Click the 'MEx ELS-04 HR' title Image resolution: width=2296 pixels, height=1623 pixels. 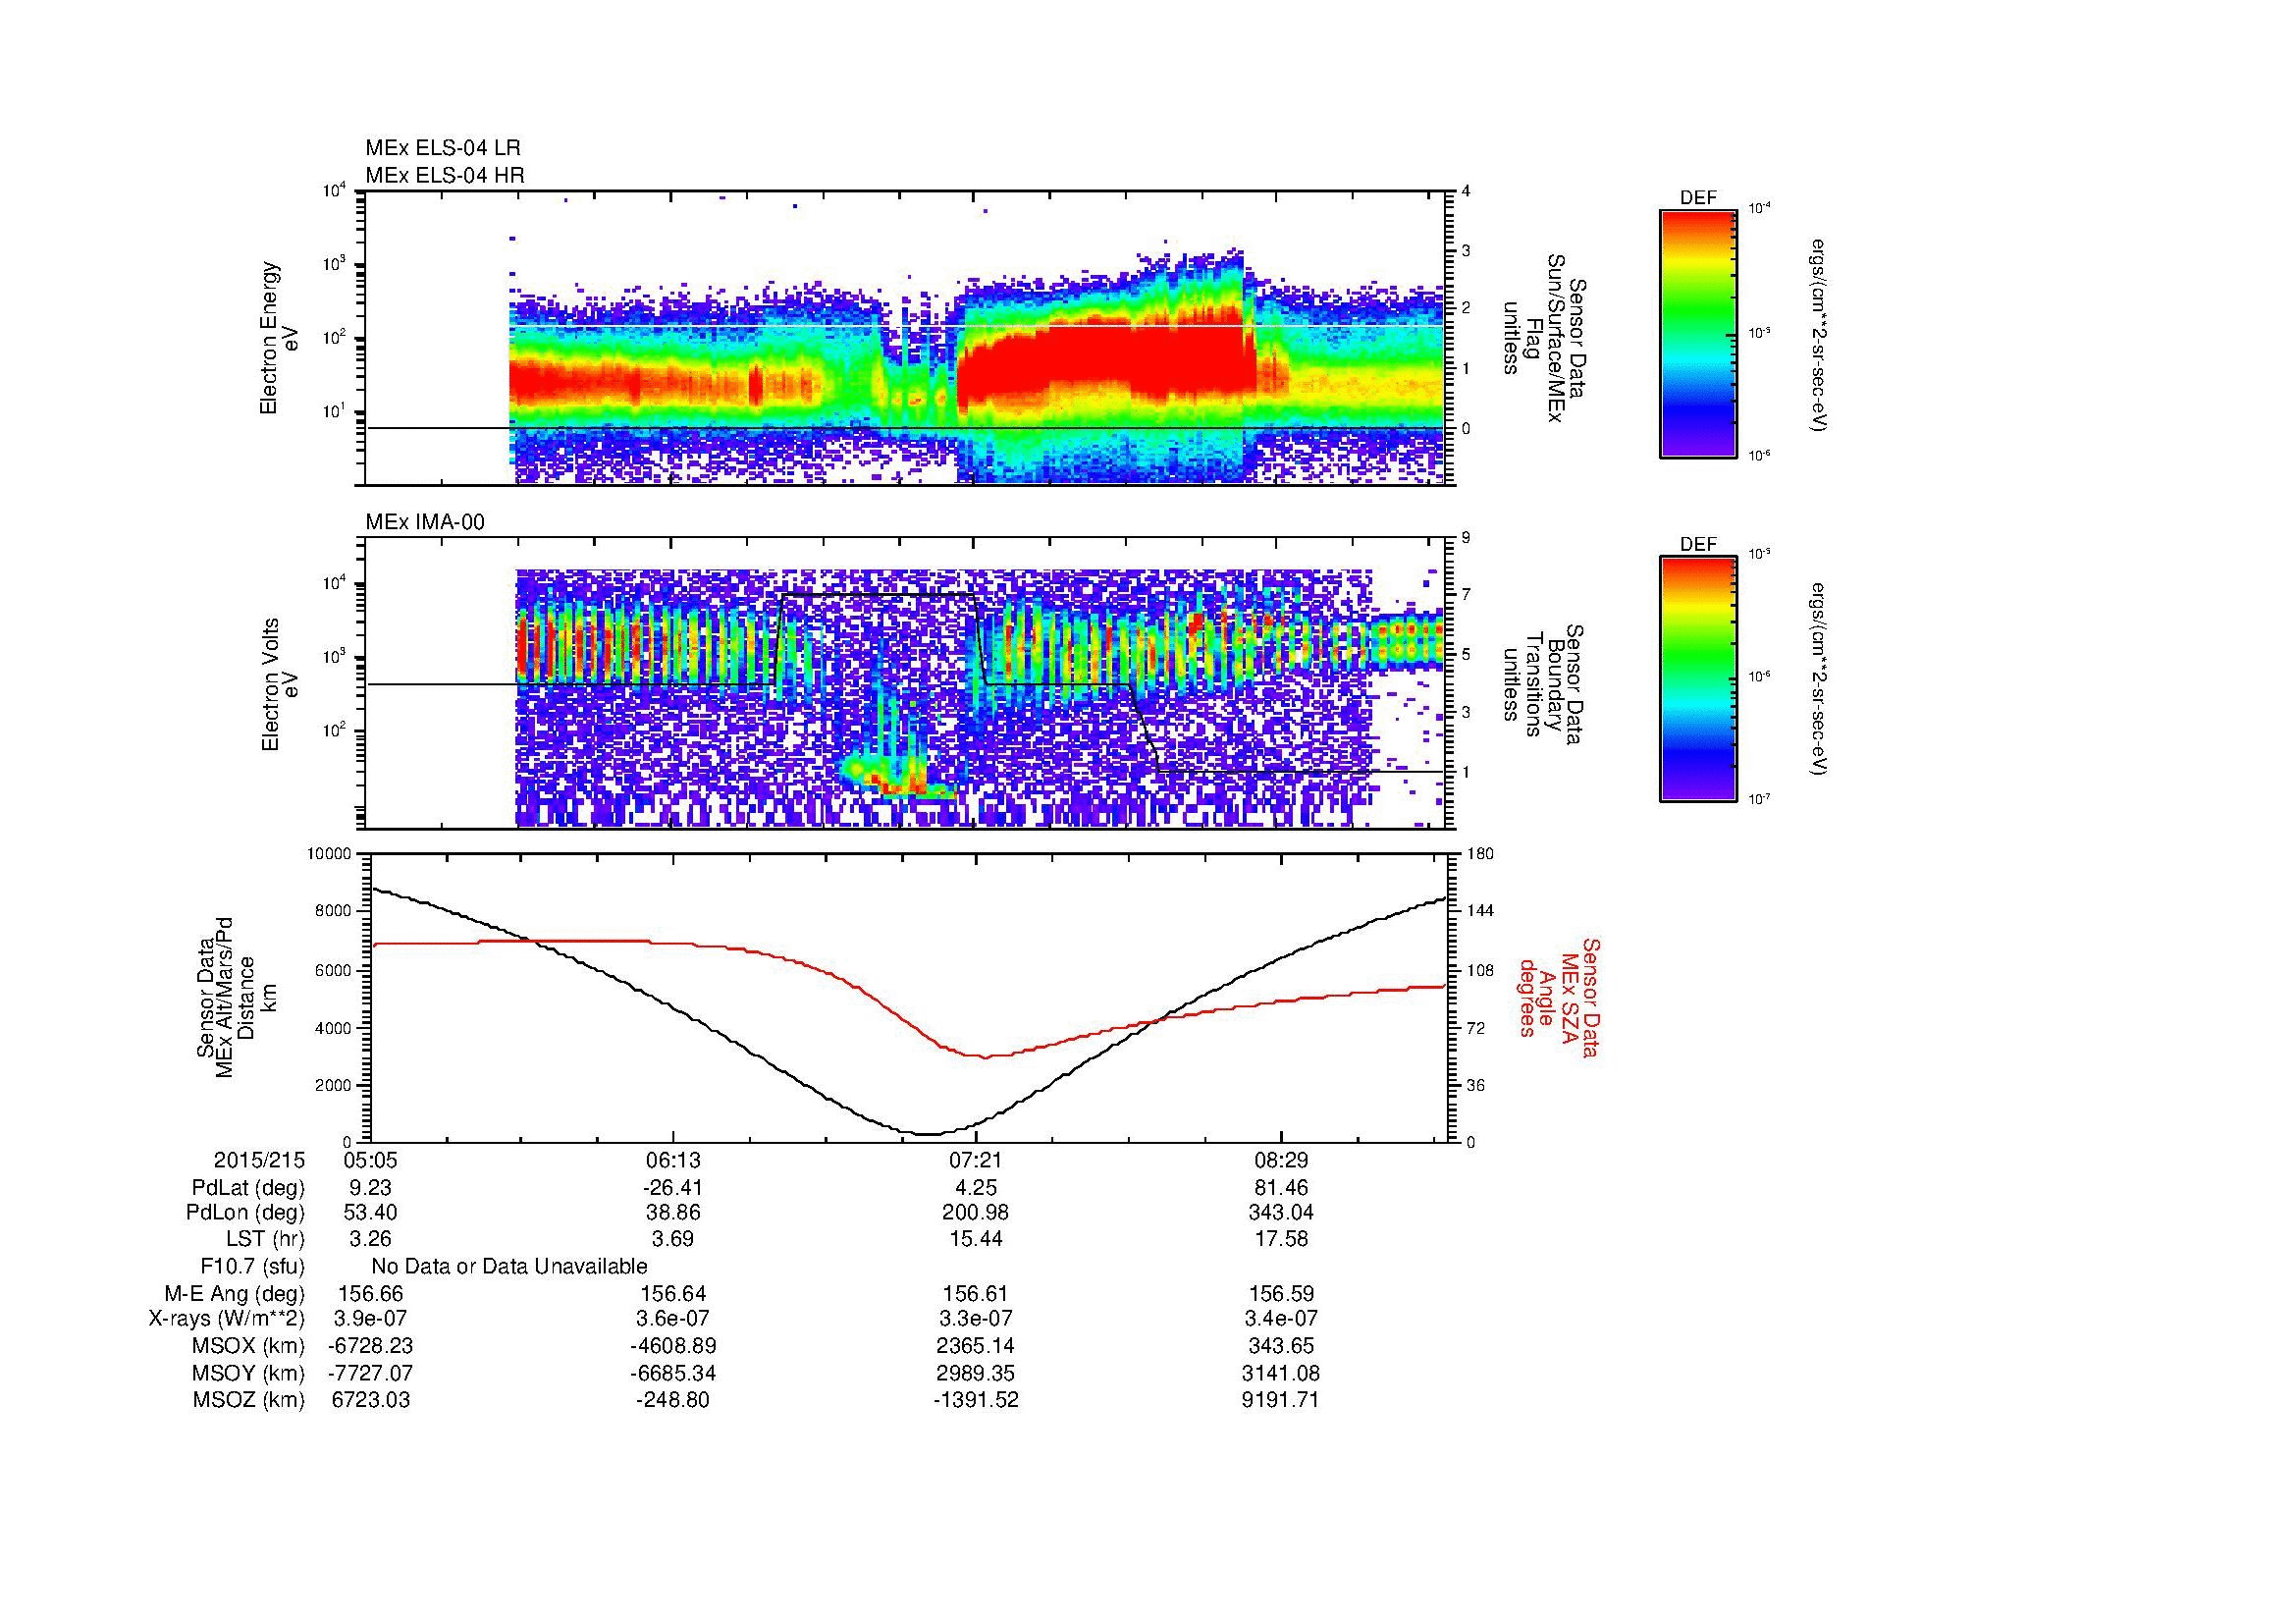click(x=445, y=175)
